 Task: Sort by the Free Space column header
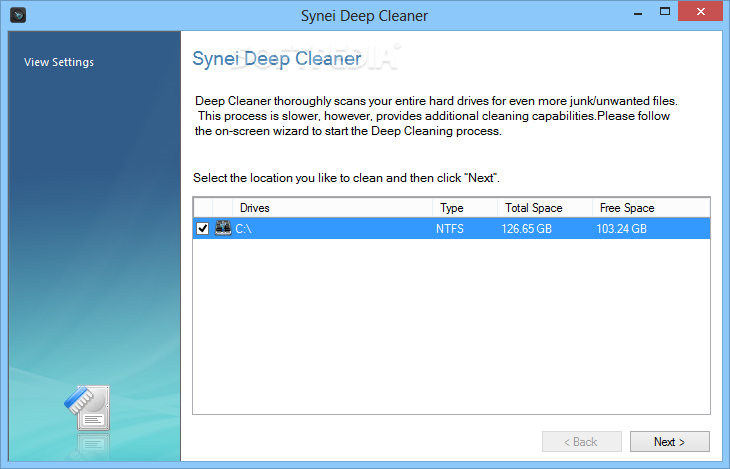[651, 208]
